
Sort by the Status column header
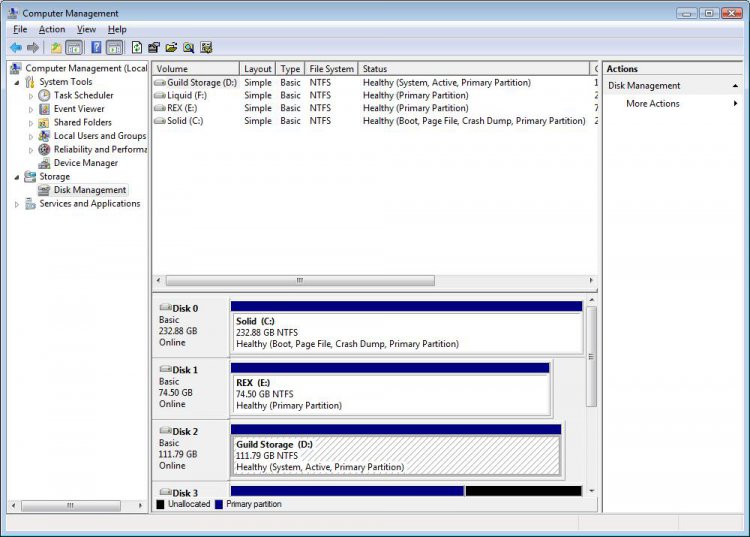click(x=474, y=69)
